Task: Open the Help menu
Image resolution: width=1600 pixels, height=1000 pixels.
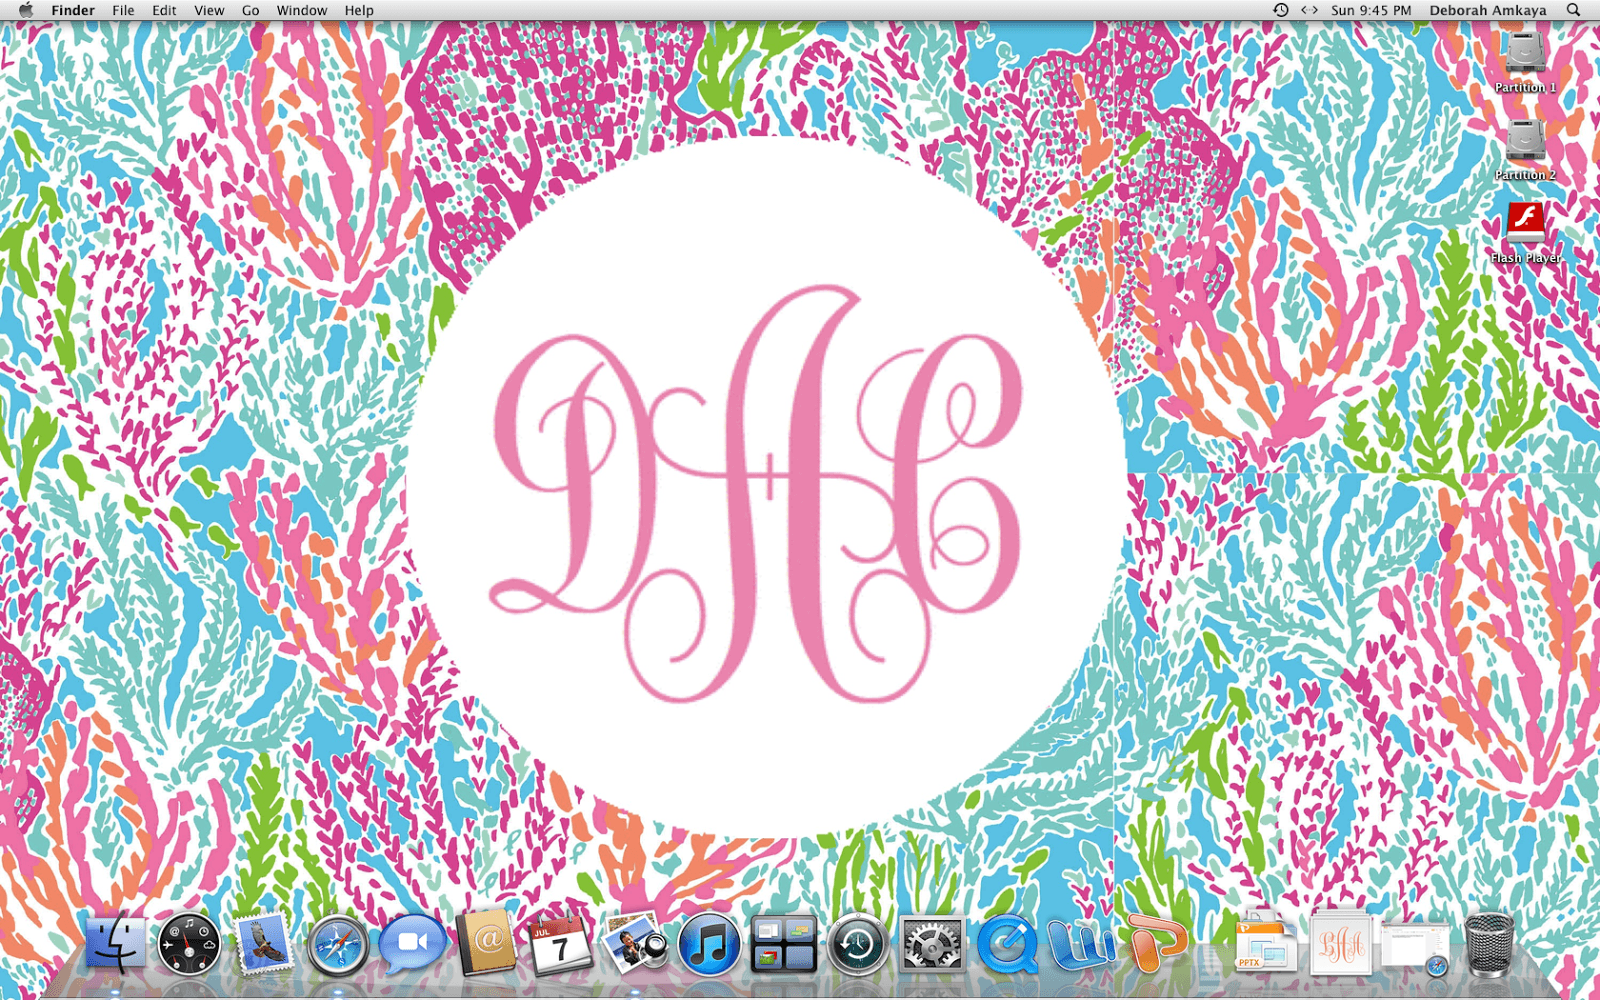Action: pos(359,10)
